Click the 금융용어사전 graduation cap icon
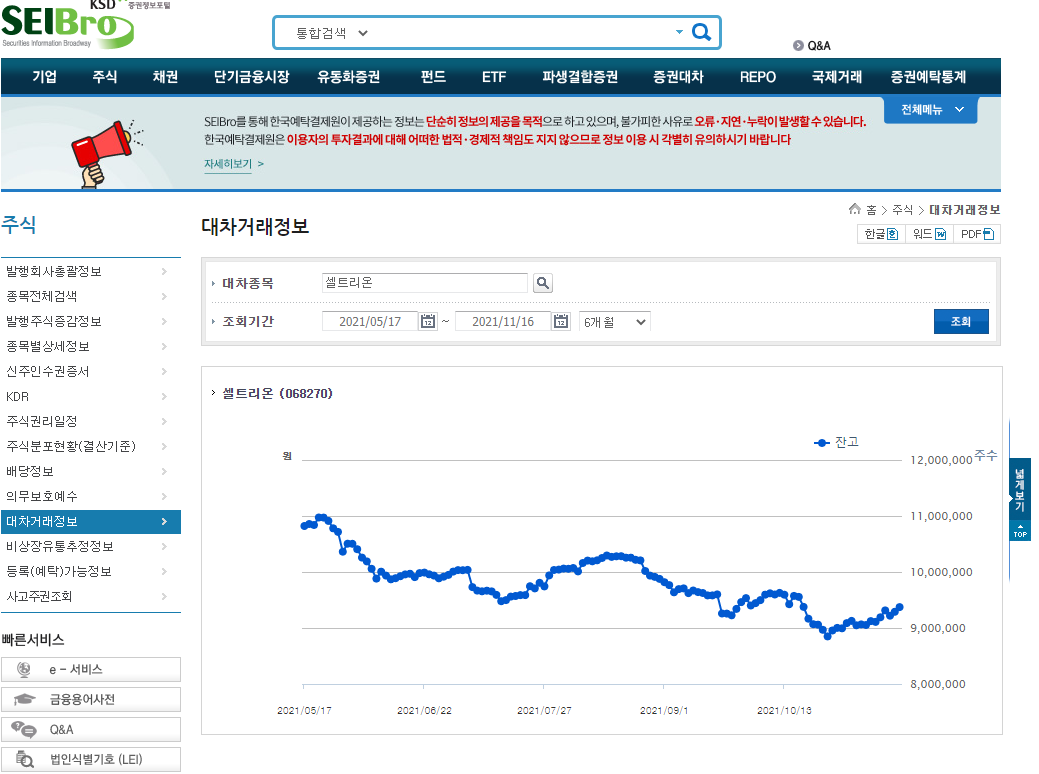 click(25, 699)
